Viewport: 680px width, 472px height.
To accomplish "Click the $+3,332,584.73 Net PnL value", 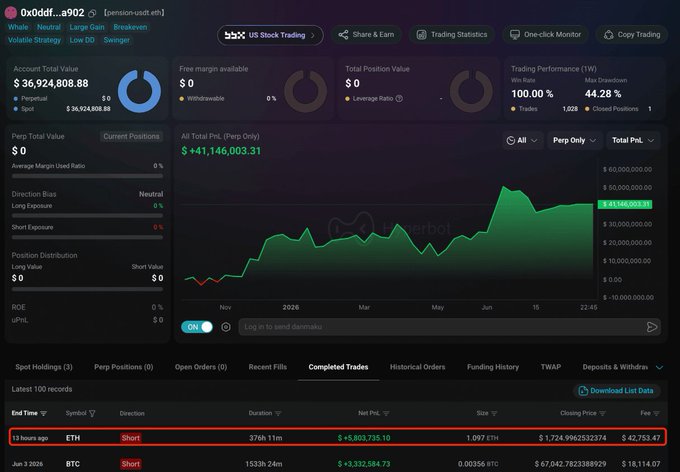I will coord(364,464).
